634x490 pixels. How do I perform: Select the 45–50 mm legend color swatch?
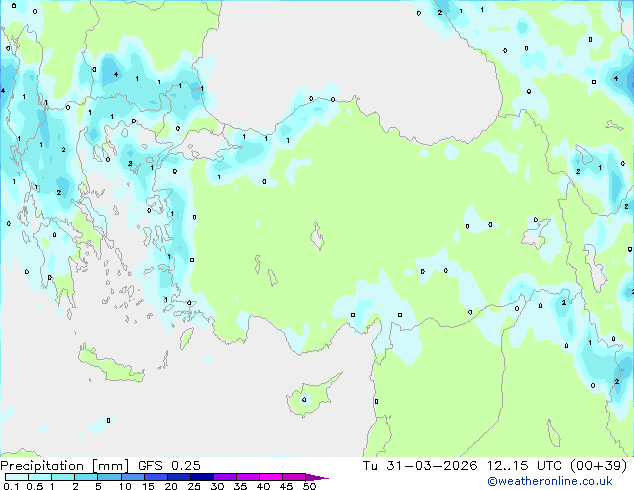point(294,477)
